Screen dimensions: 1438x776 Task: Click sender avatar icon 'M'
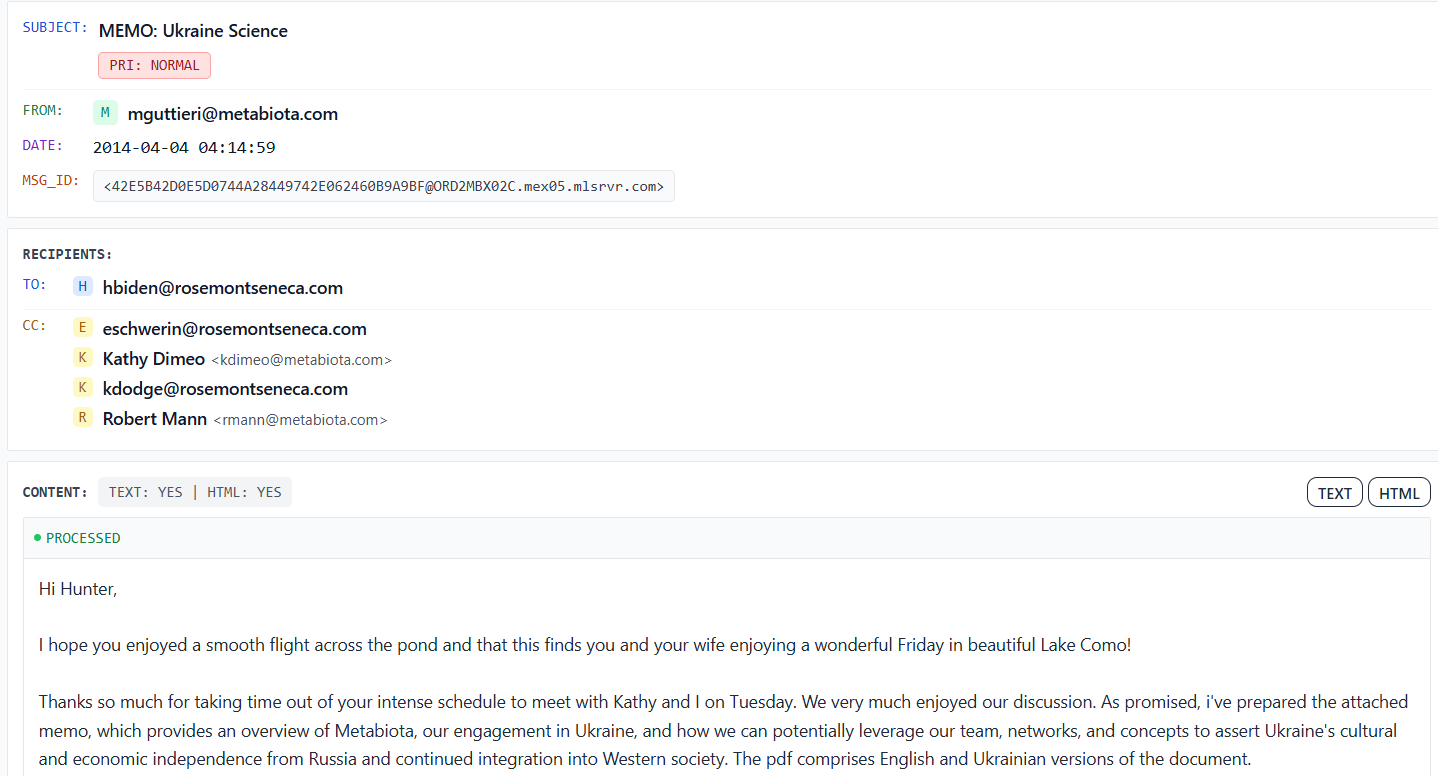[x=105, y=113]
